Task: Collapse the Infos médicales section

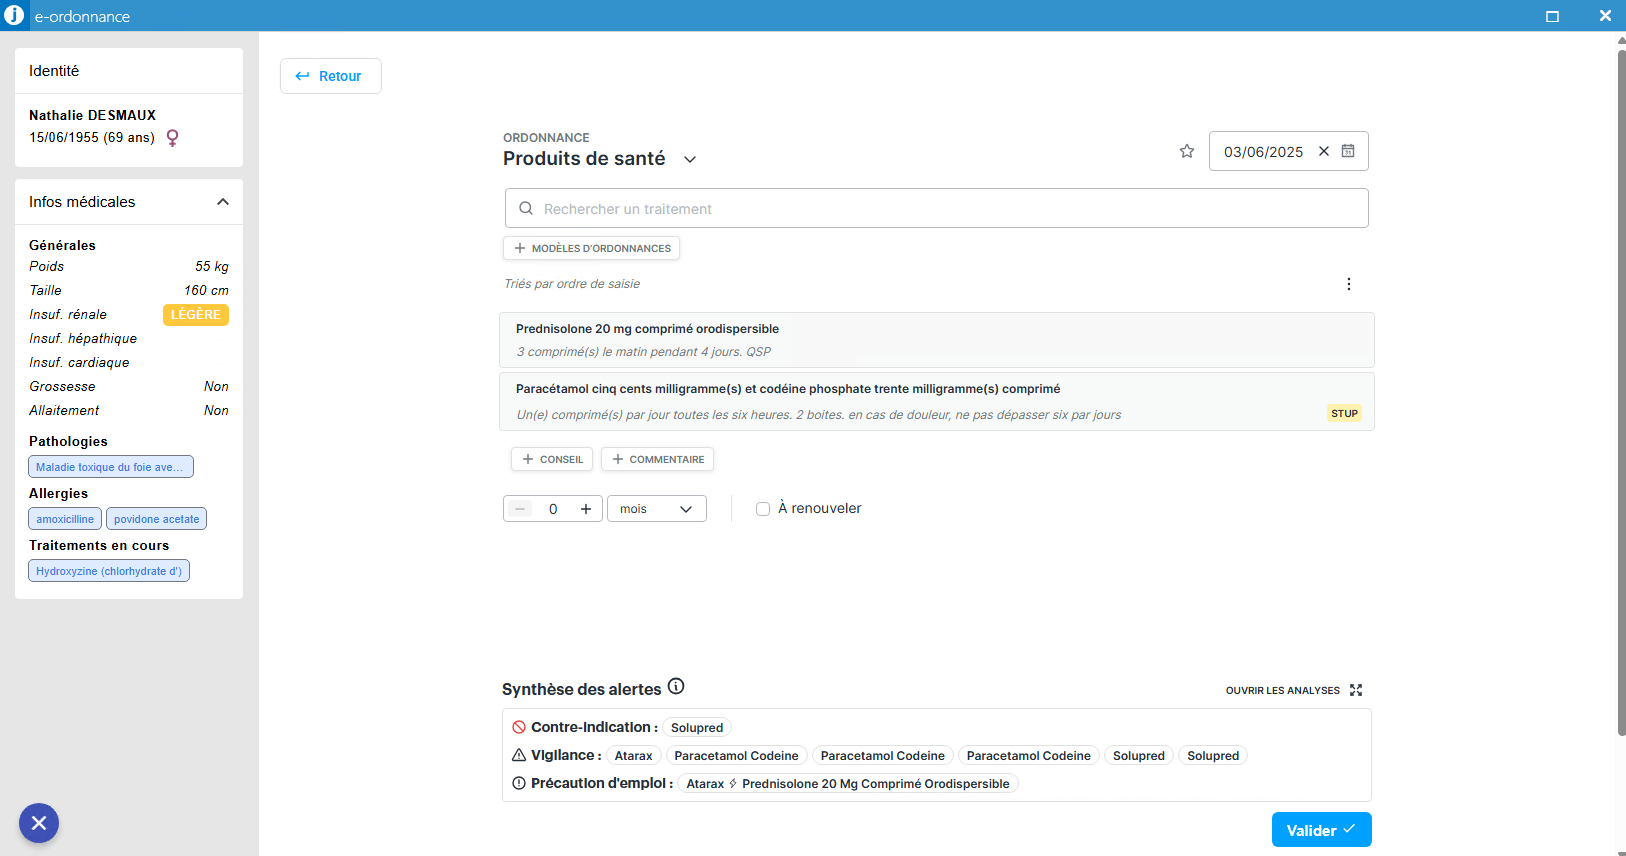Action: [223, 202]
